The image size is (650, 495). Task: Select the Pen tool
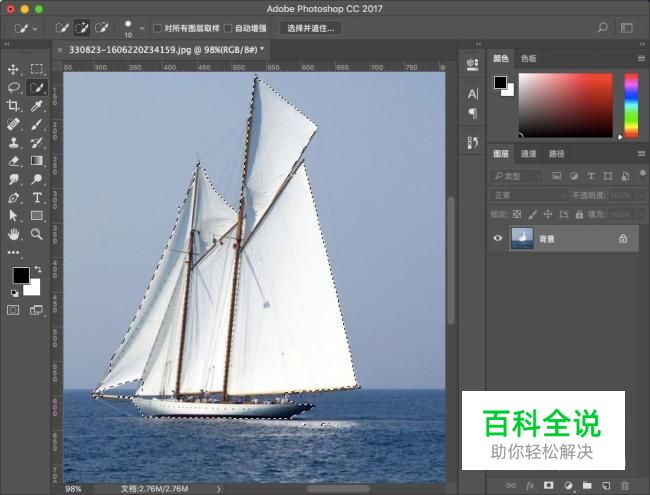tap(13, 198)
